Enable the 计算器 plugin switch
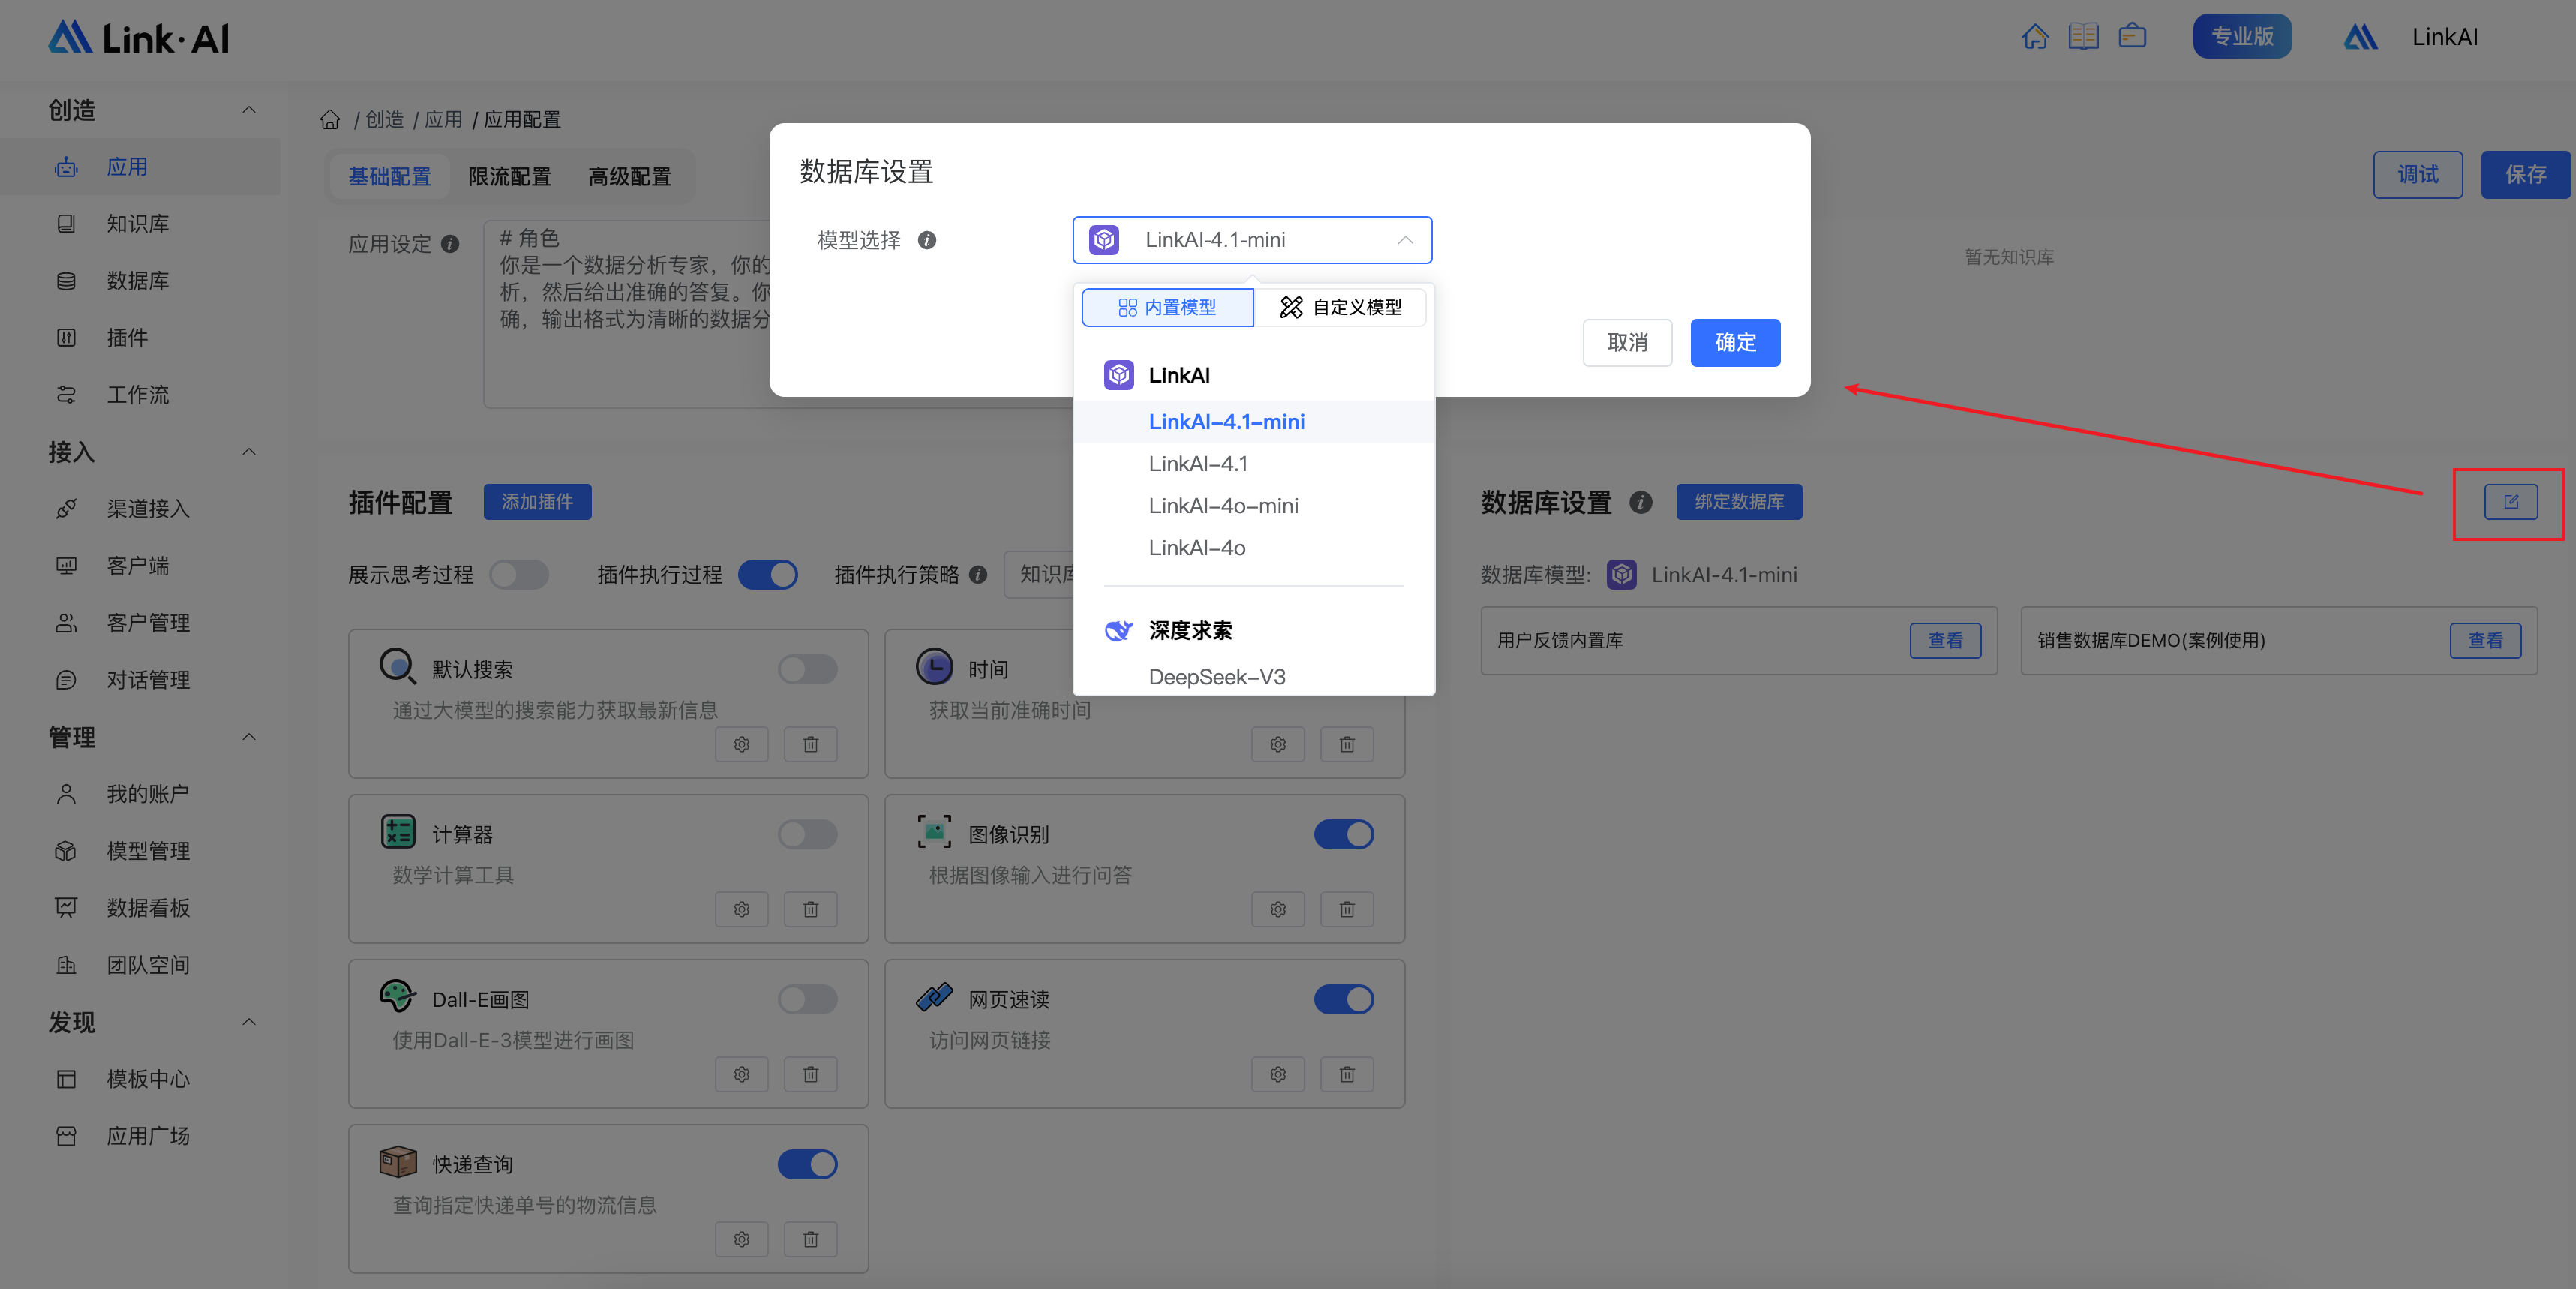This screenshot has width=2576, height=1289. coord(808,834)
